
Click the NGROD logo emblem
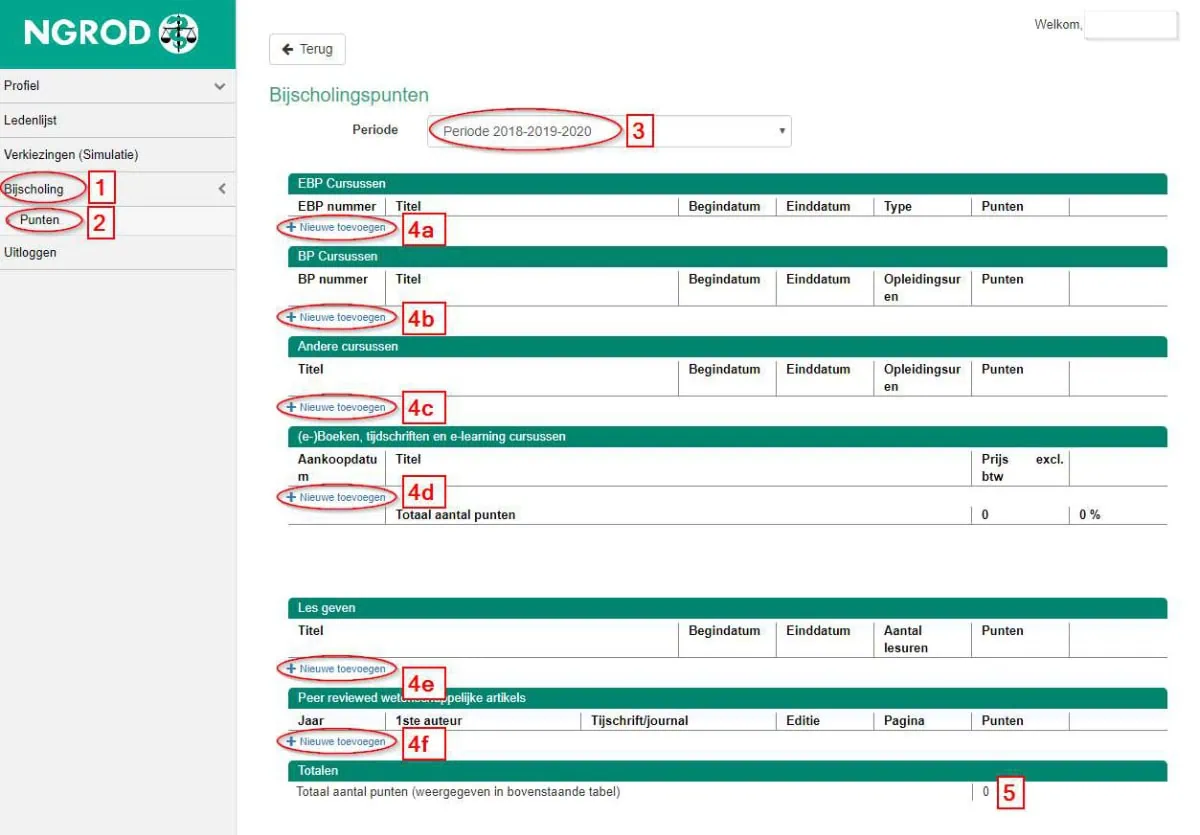[x=179, y=34]
